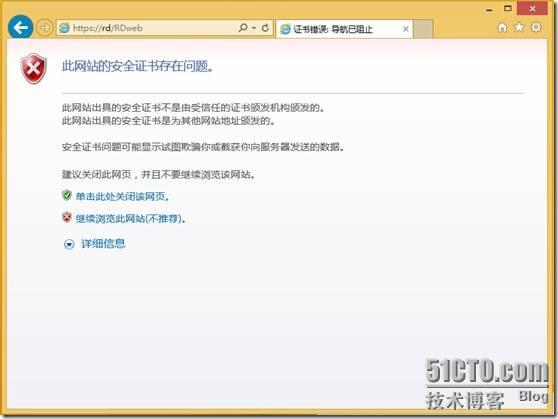The height and width of the screenshot is (419, 558).
Task: Close the 证书错误 tab
Action: (x=405, y=29)
